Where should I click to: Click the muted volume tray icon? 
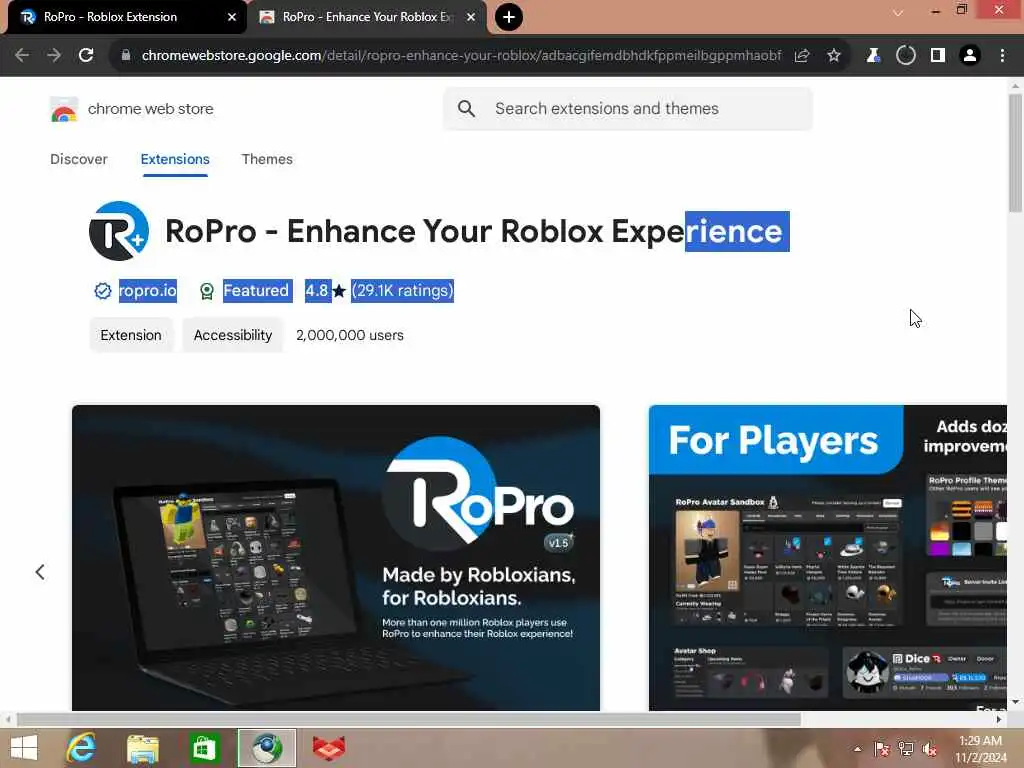(x=930, y=749)
